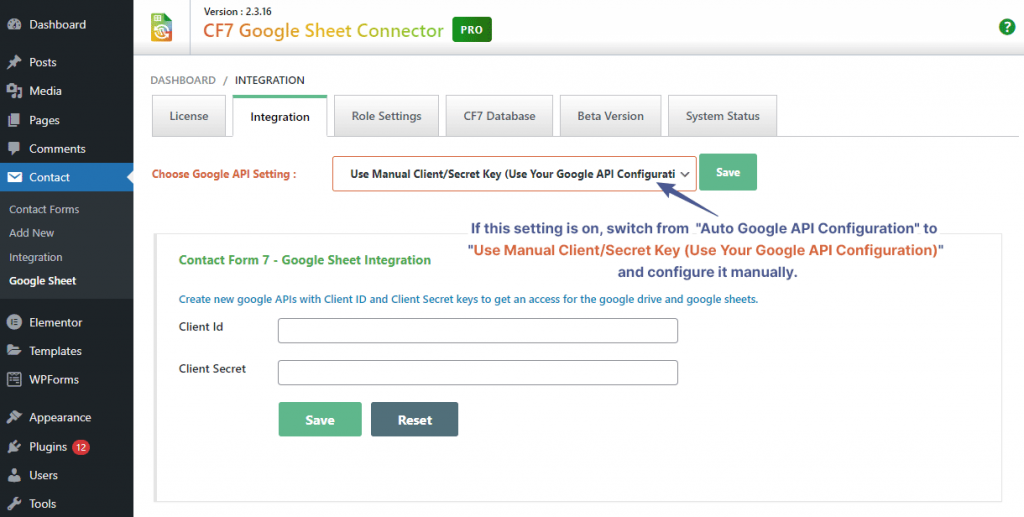Image resolution: width=1024 pixels, height=517 pixels.
Task: Click the DASHBOARD breadcrumb link
Action: [183, 80]
